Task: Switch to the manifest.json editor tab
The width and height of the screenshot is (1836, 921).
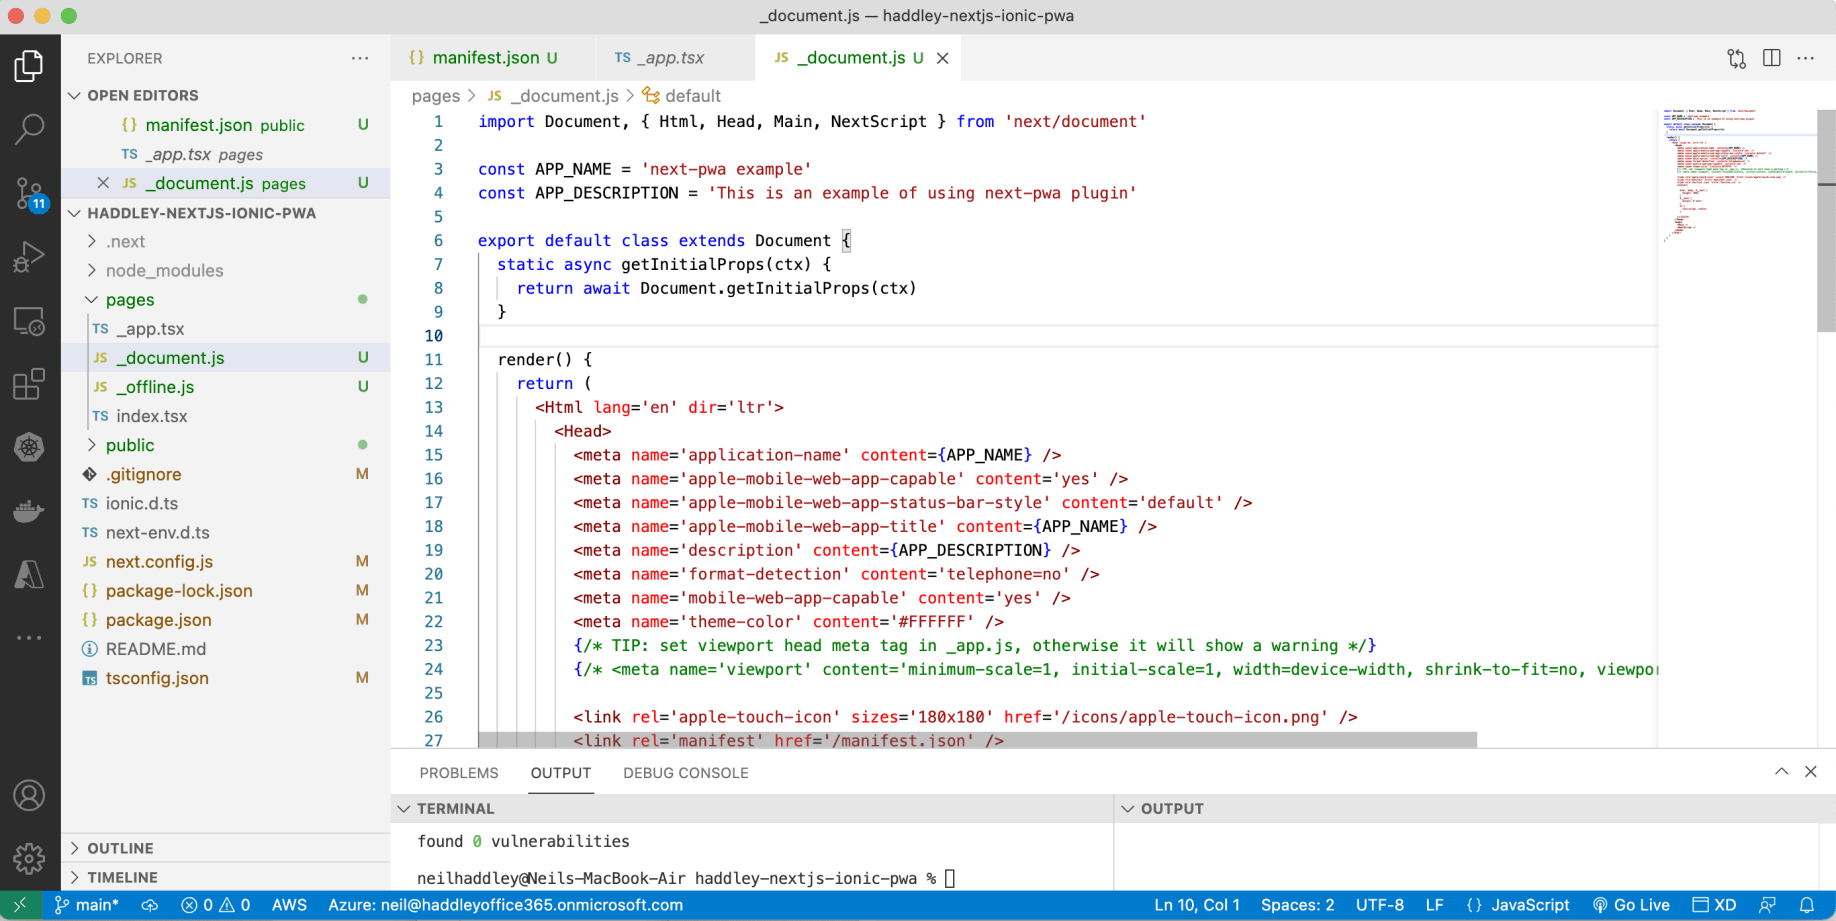Action: (x=485, y=58)
